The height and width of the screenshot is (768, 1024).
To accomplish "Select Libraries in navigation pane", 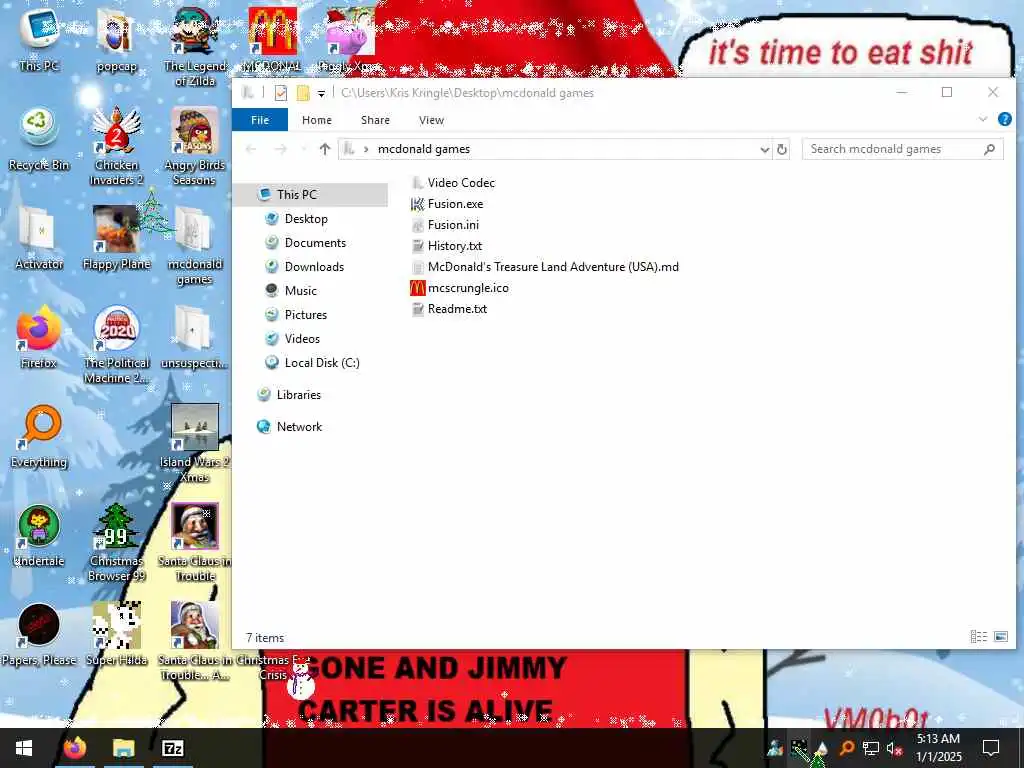I will [298, 395].
